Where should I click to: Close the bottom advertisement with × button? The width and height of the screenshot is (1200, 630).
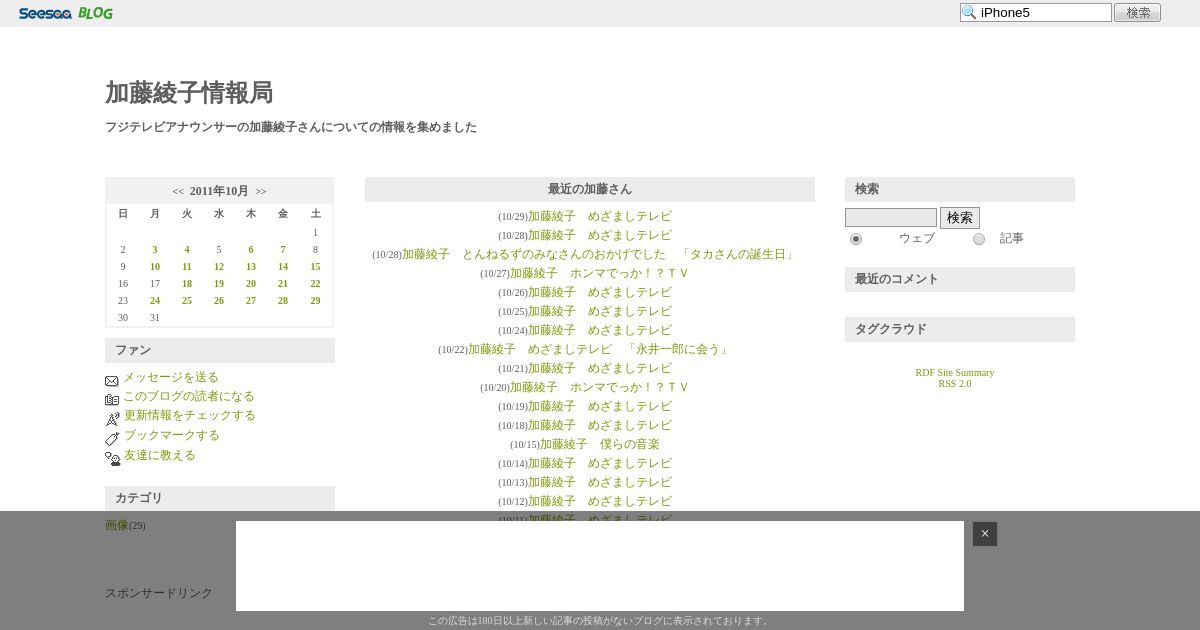coord(985,534)
